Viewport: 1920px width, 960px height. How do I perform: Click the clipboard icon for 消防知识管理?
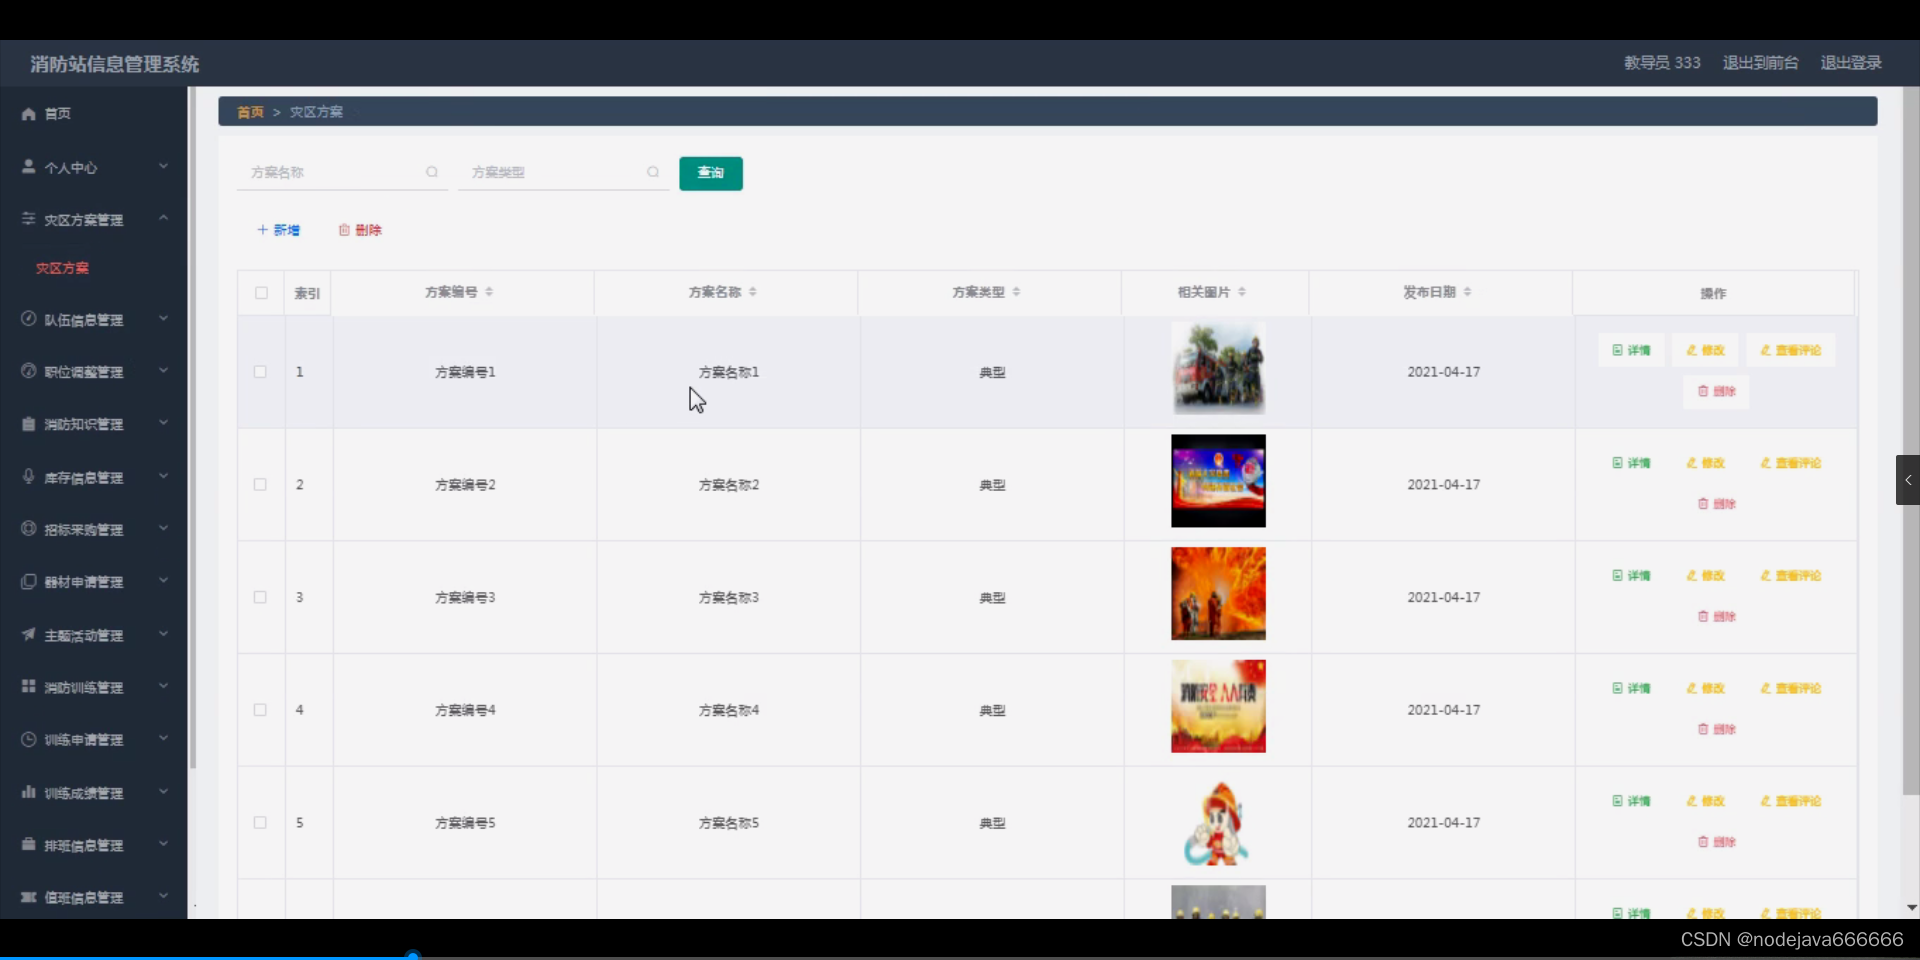click(x=29, y=424)
